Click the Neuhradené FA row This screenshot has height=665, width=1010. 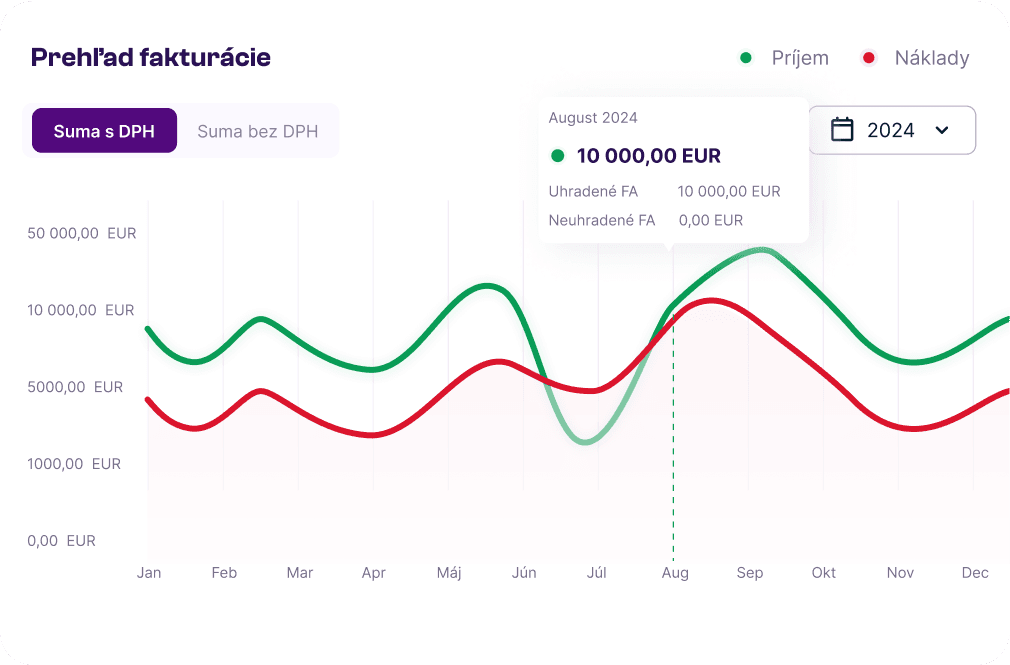pyautogui.click(x=646, y=220)
